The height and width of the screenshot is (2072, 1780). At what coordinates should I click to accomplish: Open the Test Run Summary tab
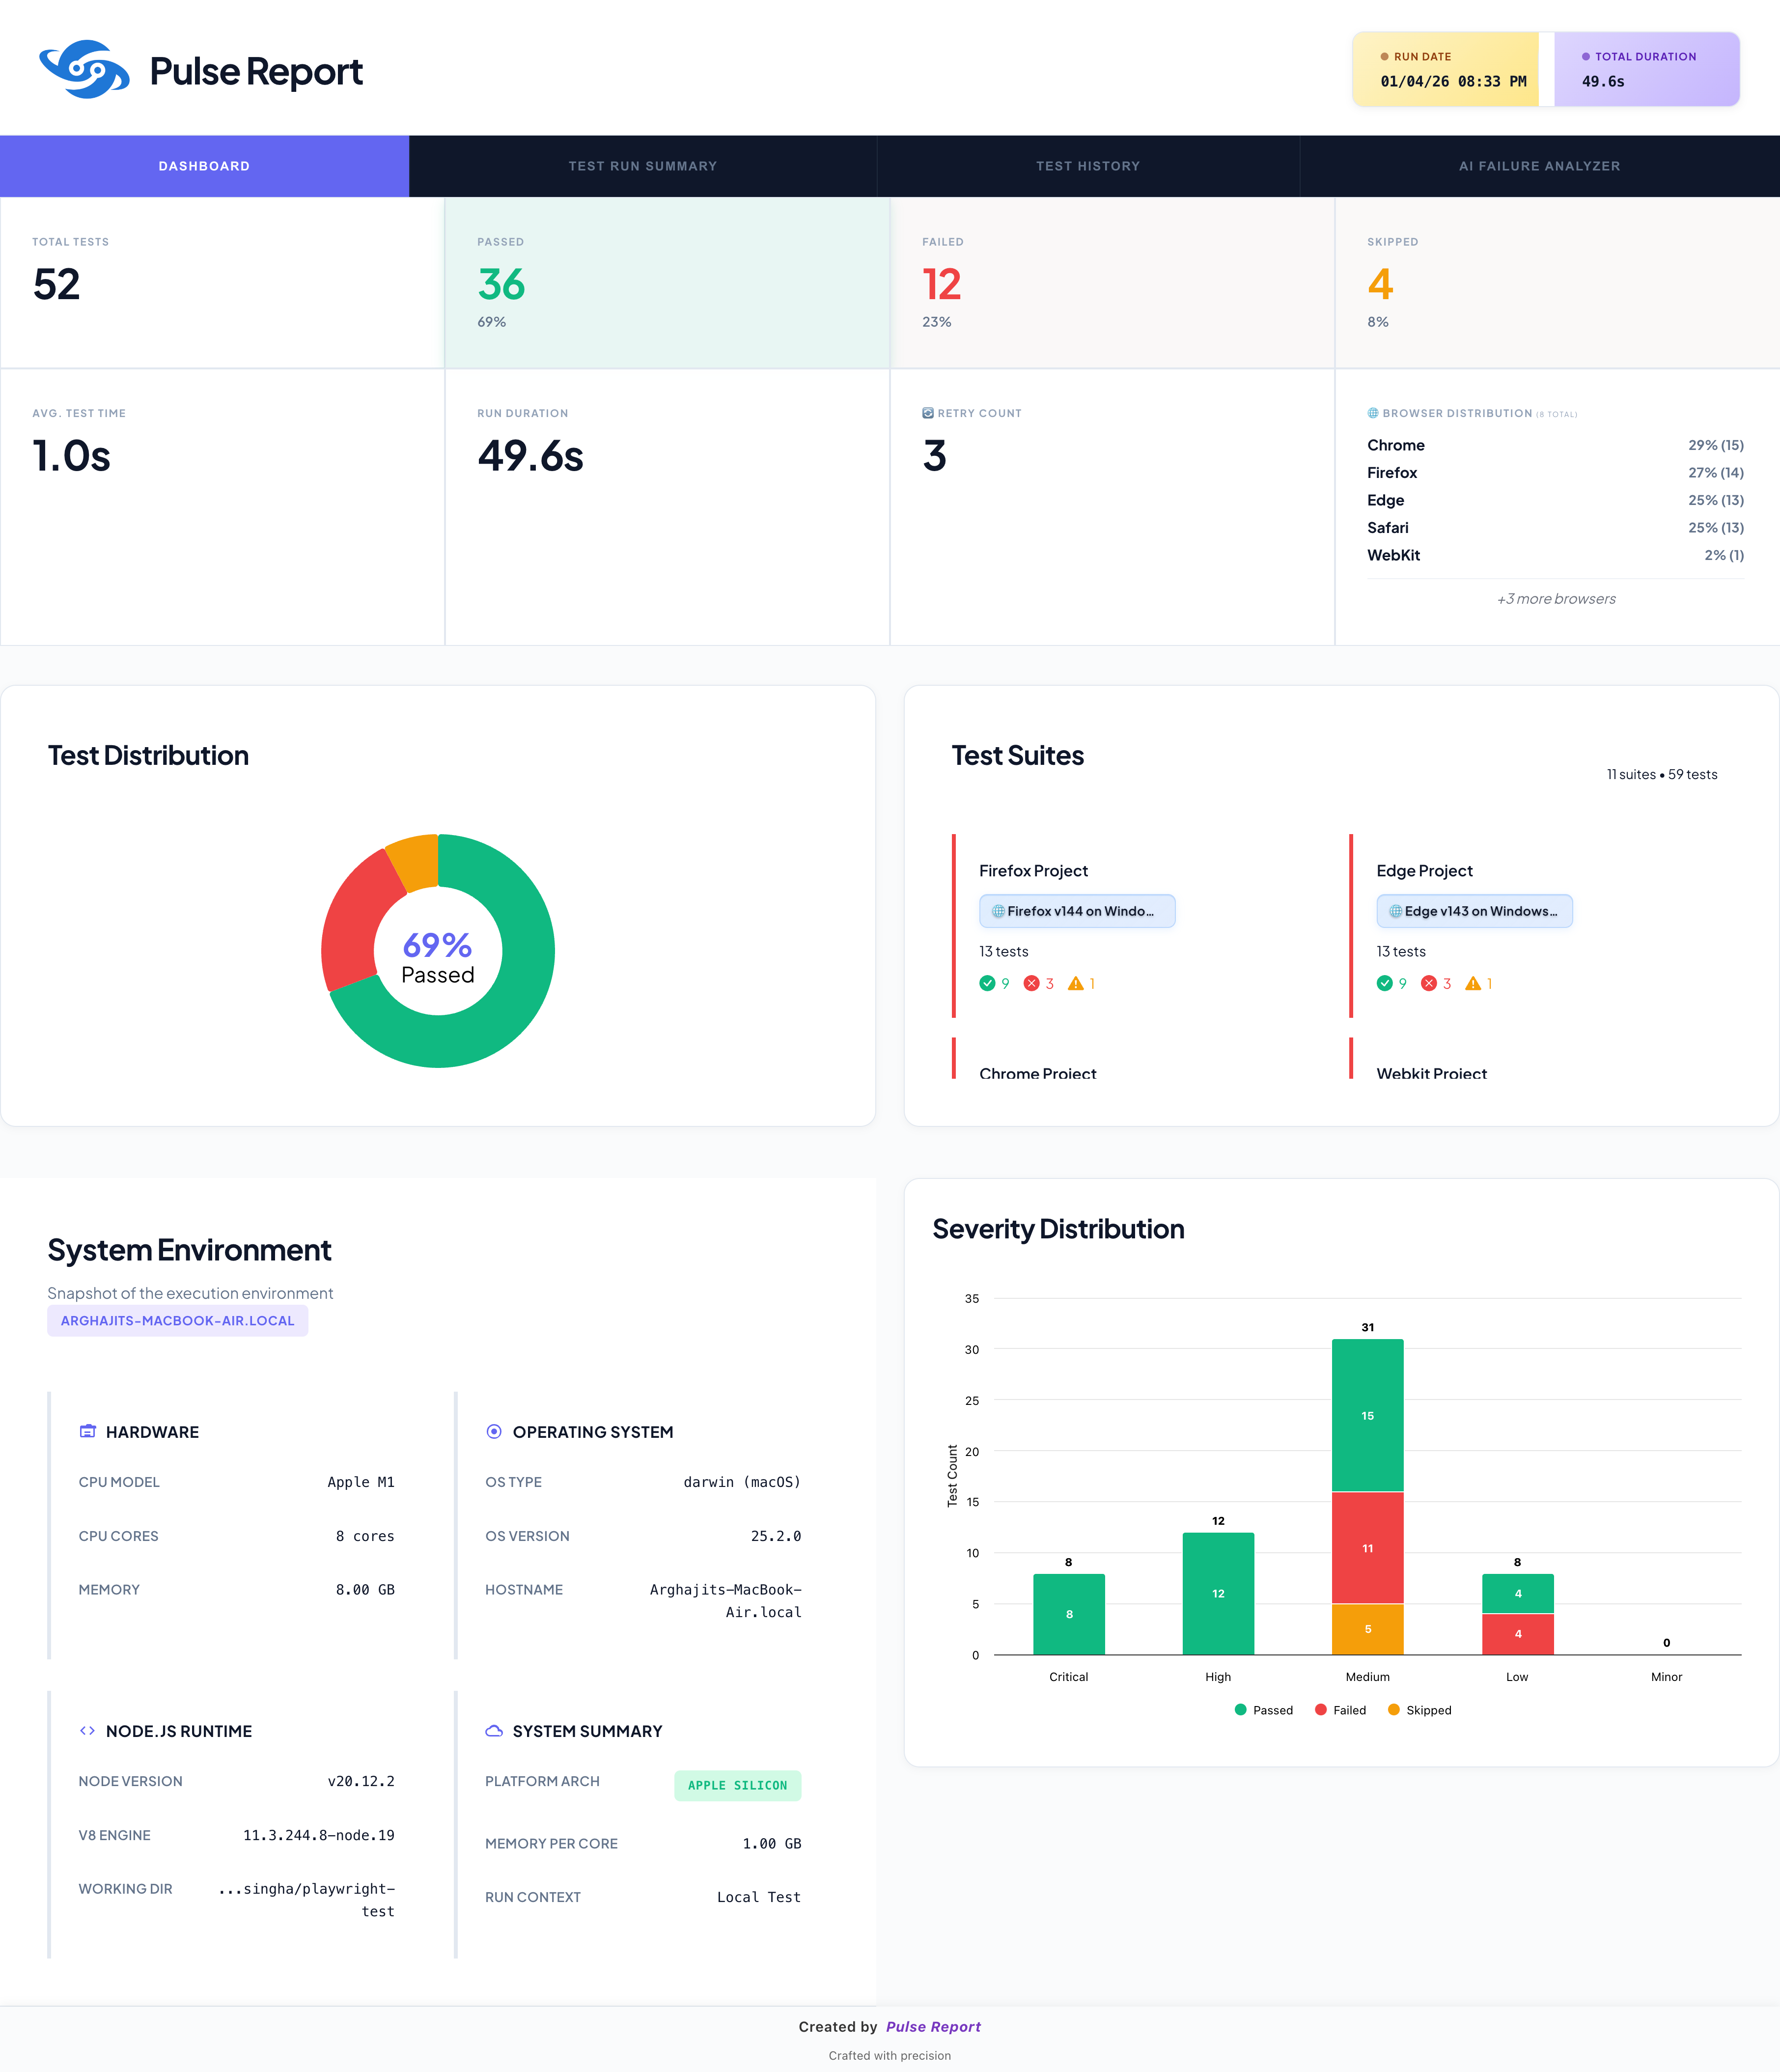(x=642, y=166)
